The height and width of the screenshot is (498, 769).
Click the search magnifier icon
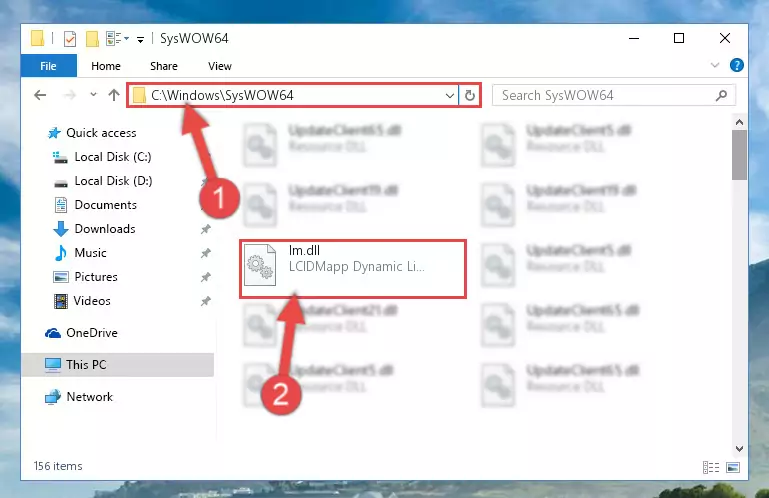[721, 95]
